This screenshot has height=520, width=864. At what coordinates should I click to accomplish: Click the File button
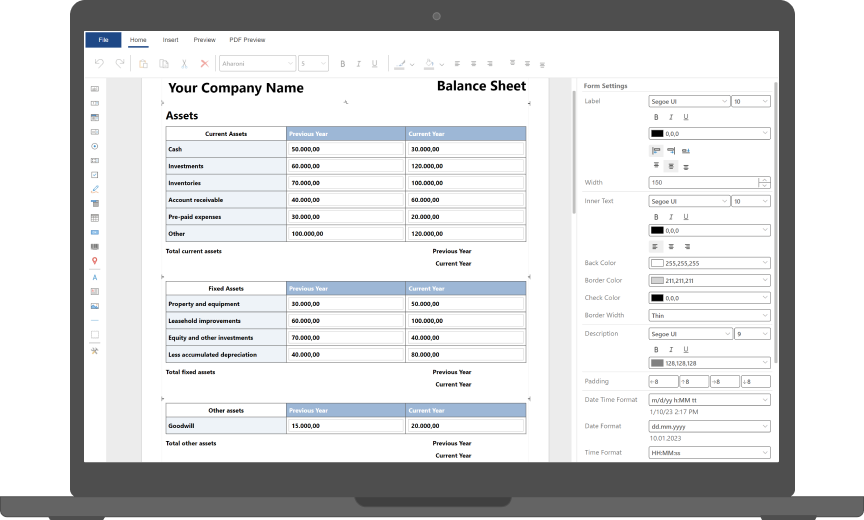pyautogui.click(x=103, y=40)
